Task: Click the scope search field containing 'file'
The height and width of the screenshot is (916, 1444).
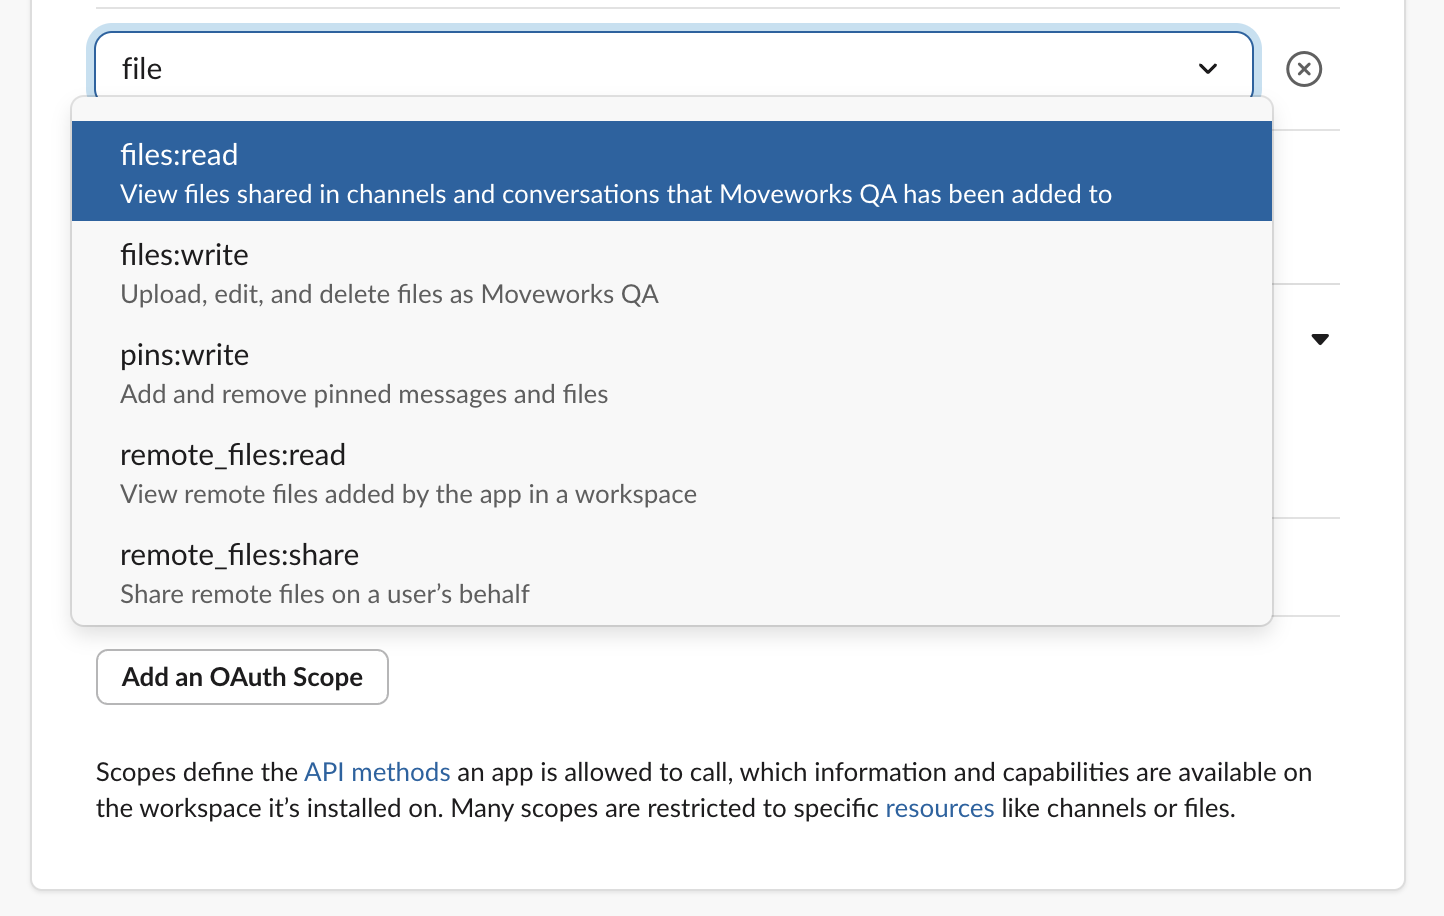Action: pyautogui.click(x=674, y=68)
